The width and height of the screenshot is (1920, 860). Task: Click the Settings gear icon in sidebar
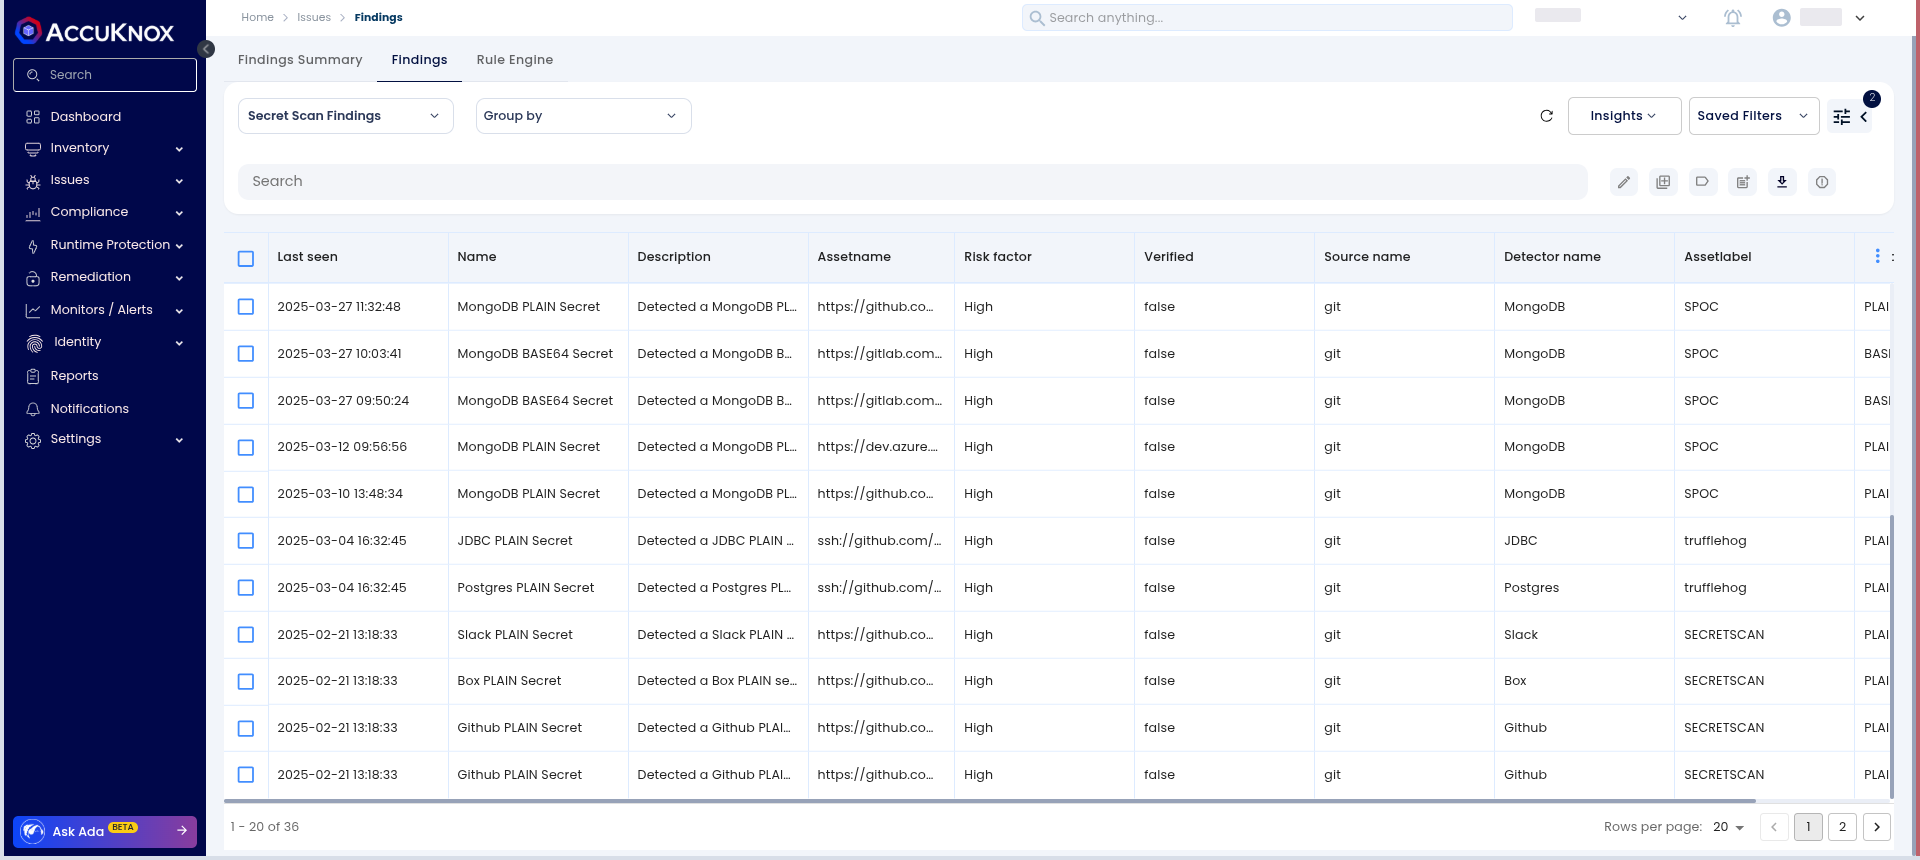click(33, 440)
